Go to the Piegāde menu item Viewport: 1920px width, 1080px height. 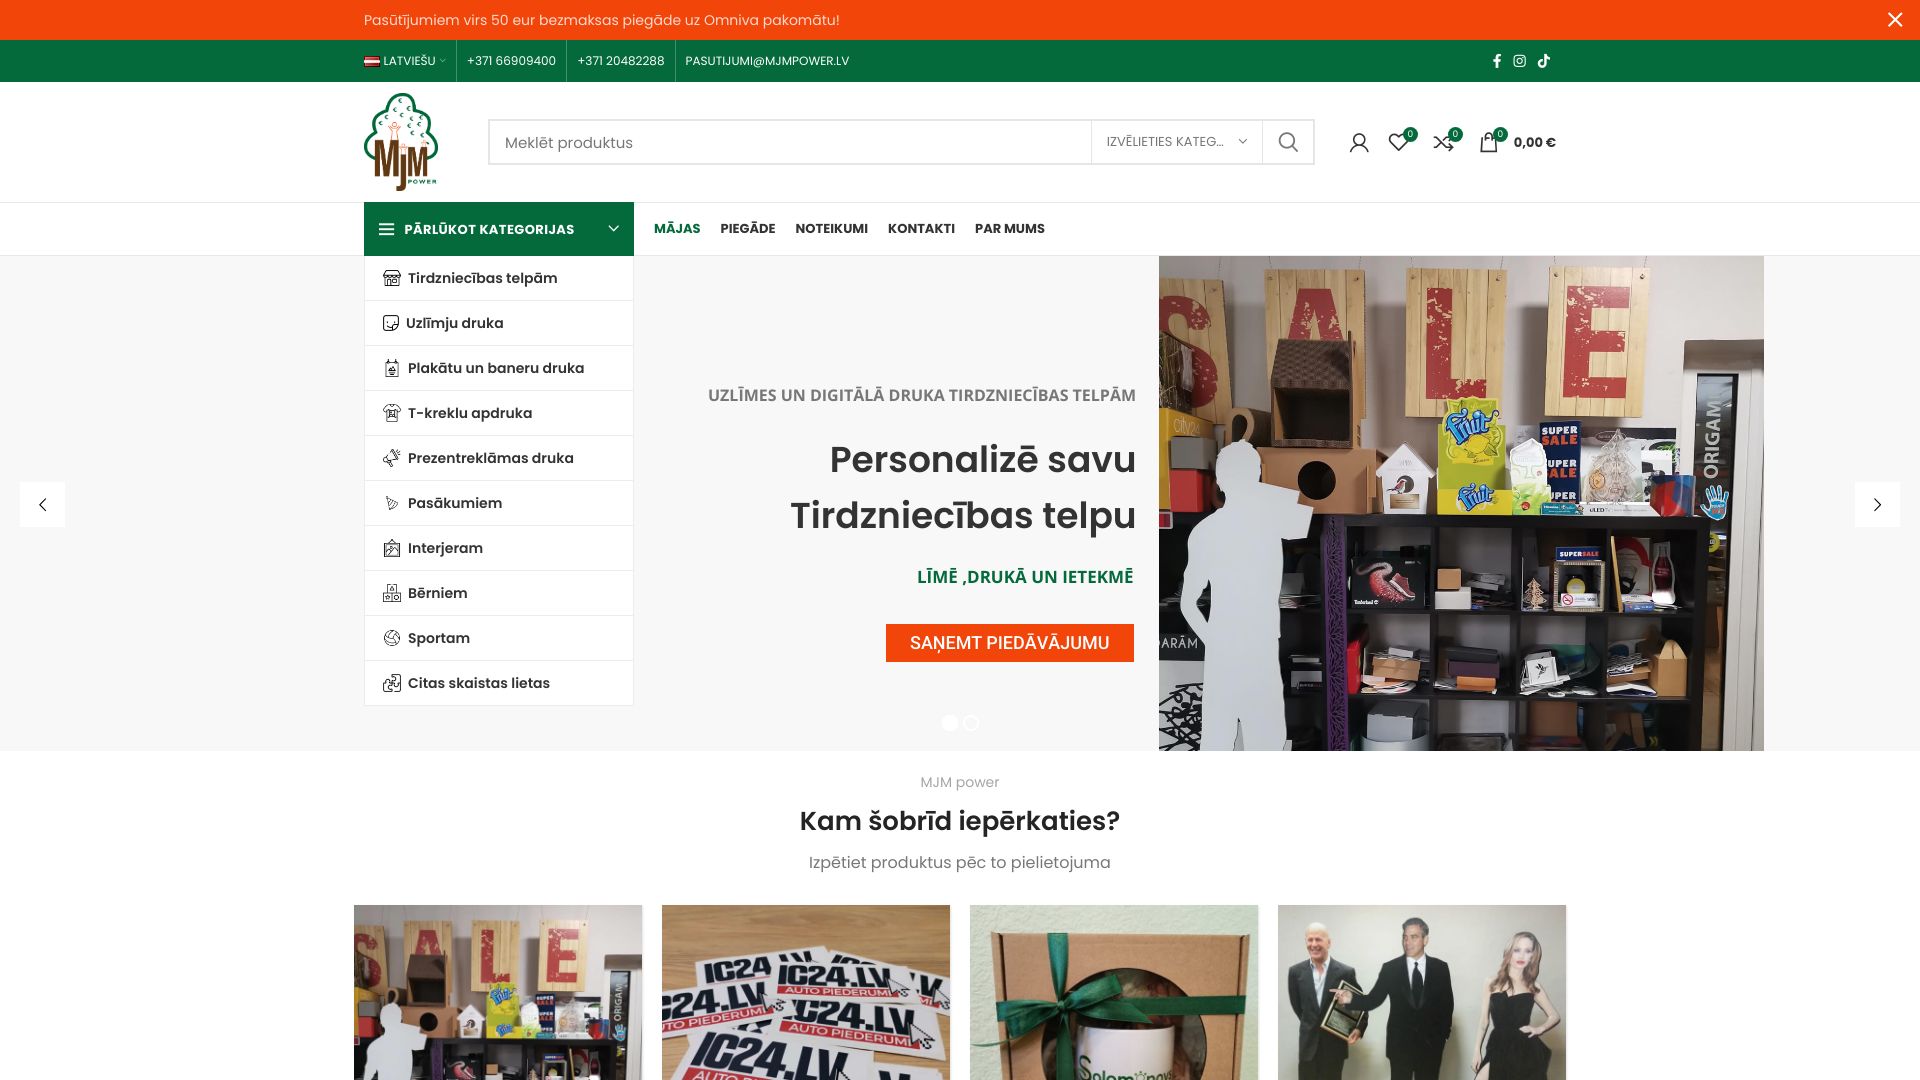coord(747,229)
